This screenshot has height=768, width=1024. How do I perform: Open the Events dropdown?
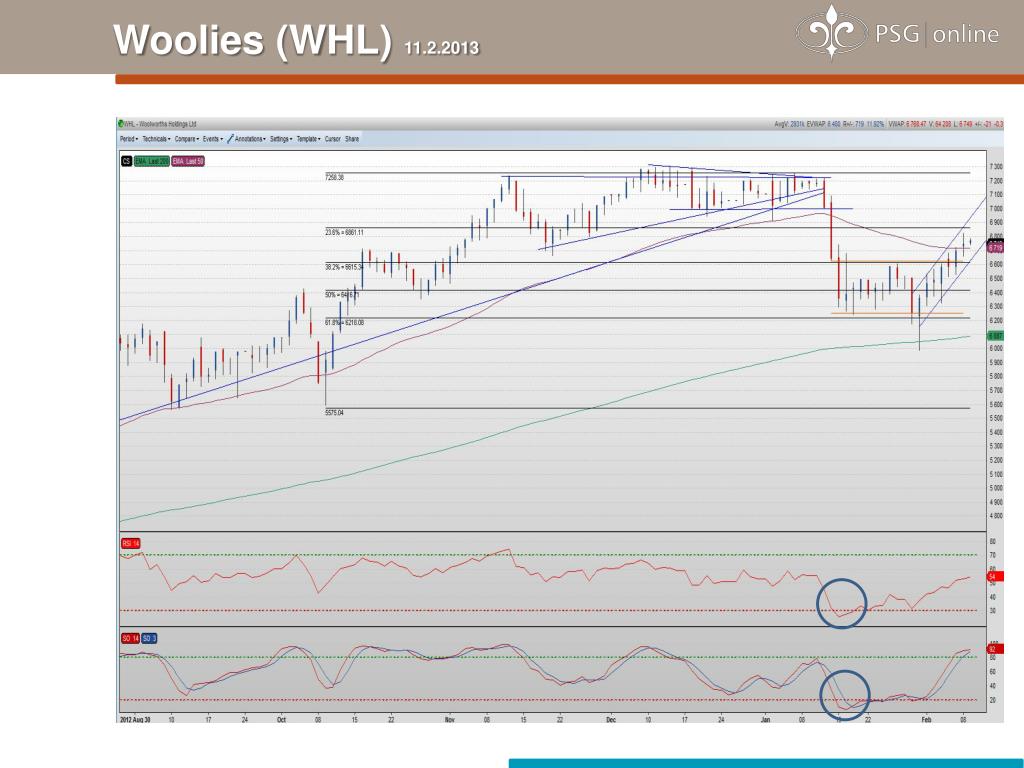212,139
